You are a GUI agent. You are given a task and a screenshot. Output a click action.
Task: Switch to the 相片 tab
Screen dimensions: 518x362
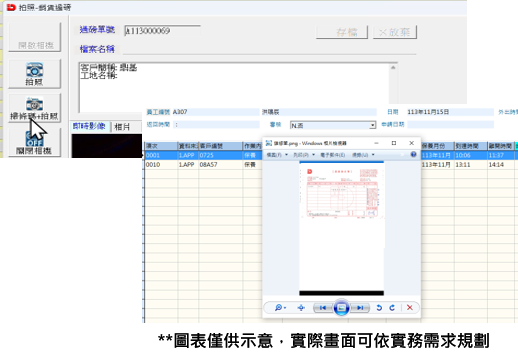[x=122, y=127]
